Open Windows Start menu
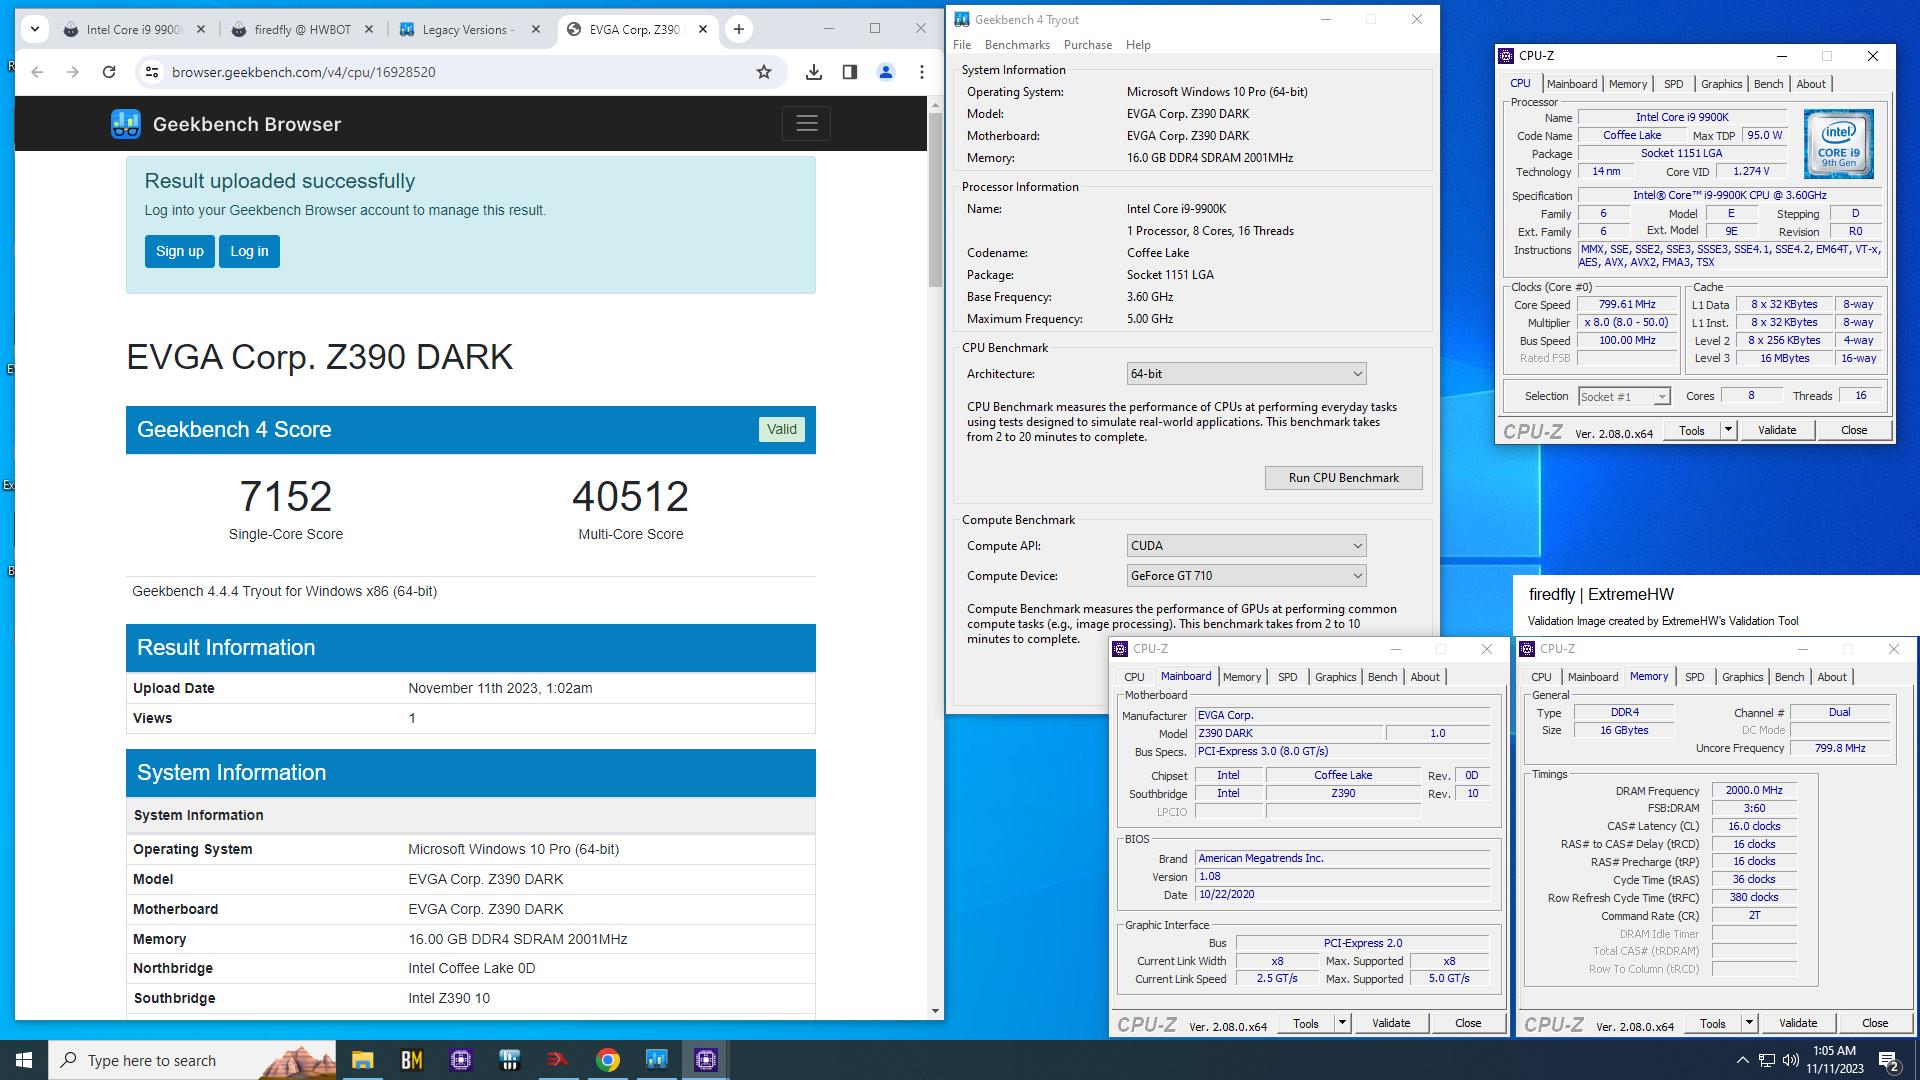1920x1080 pixels. (x=24, y=1060)
